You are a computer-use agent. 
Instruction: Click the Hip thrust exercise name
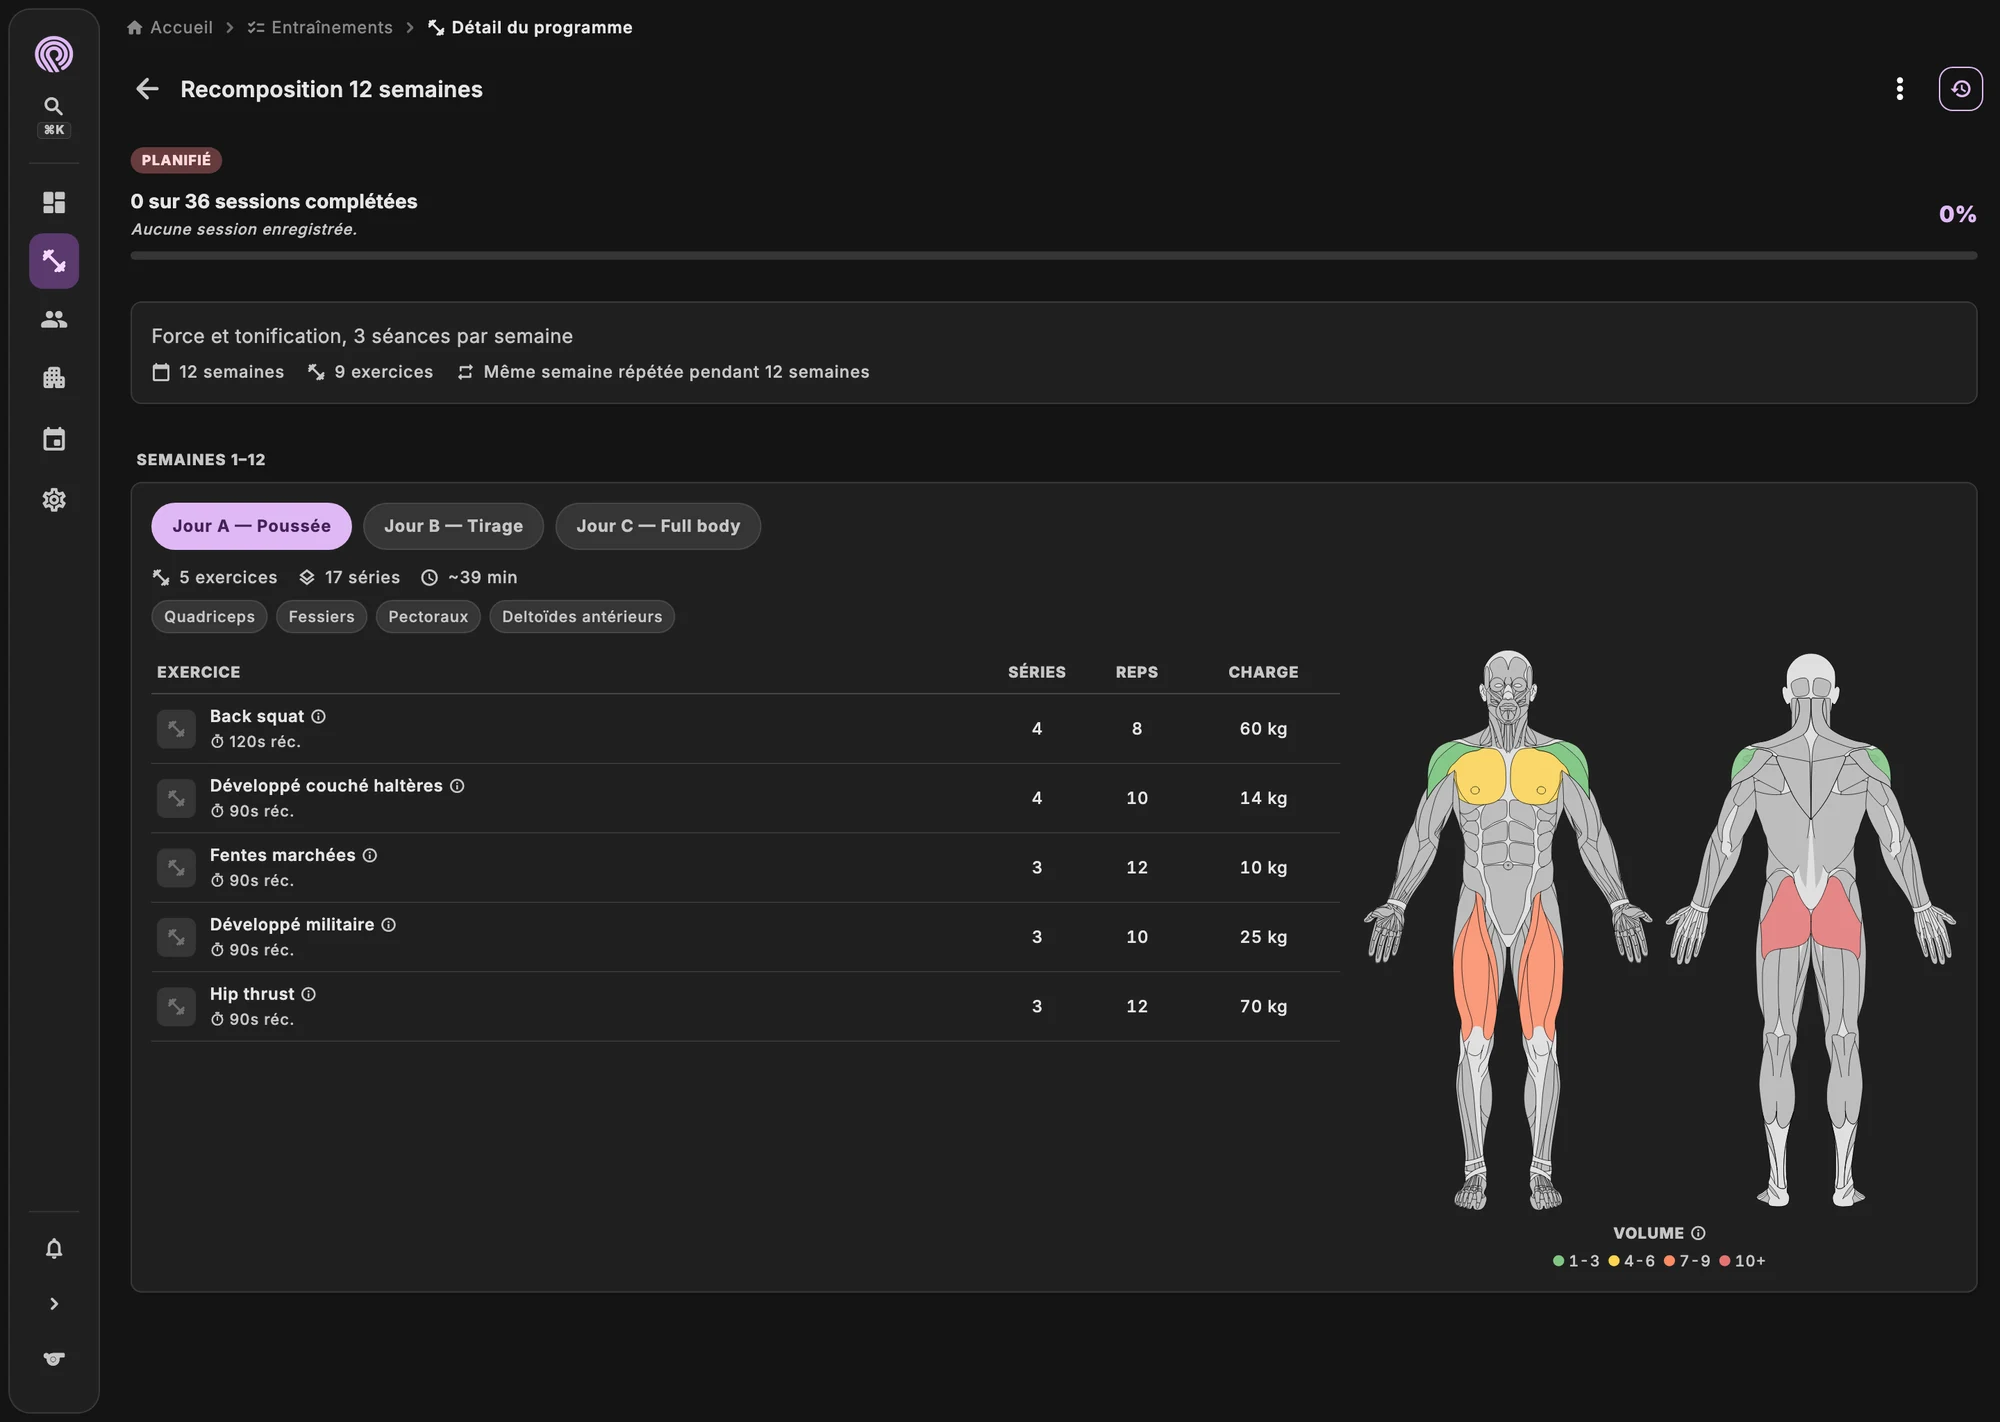click(x=252, y=994)
